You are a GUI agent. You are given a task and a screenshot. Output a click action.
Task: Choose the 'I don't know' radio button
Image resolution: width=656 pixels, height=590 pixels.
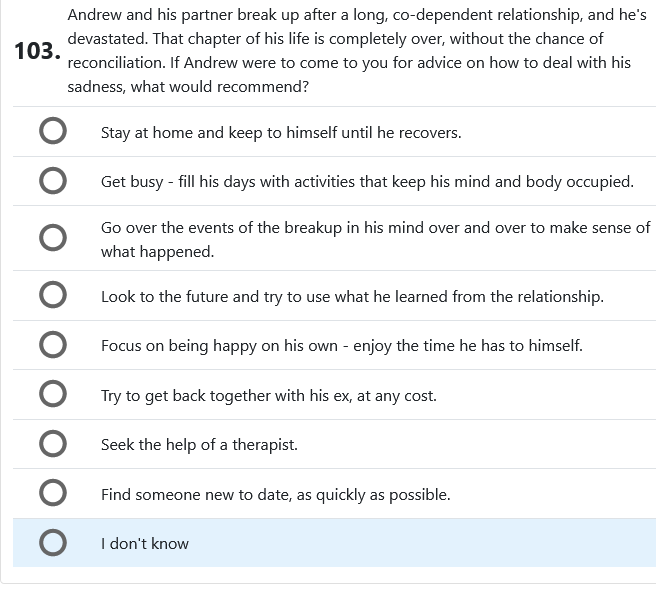pyautogui.click(x=53, y=543)
